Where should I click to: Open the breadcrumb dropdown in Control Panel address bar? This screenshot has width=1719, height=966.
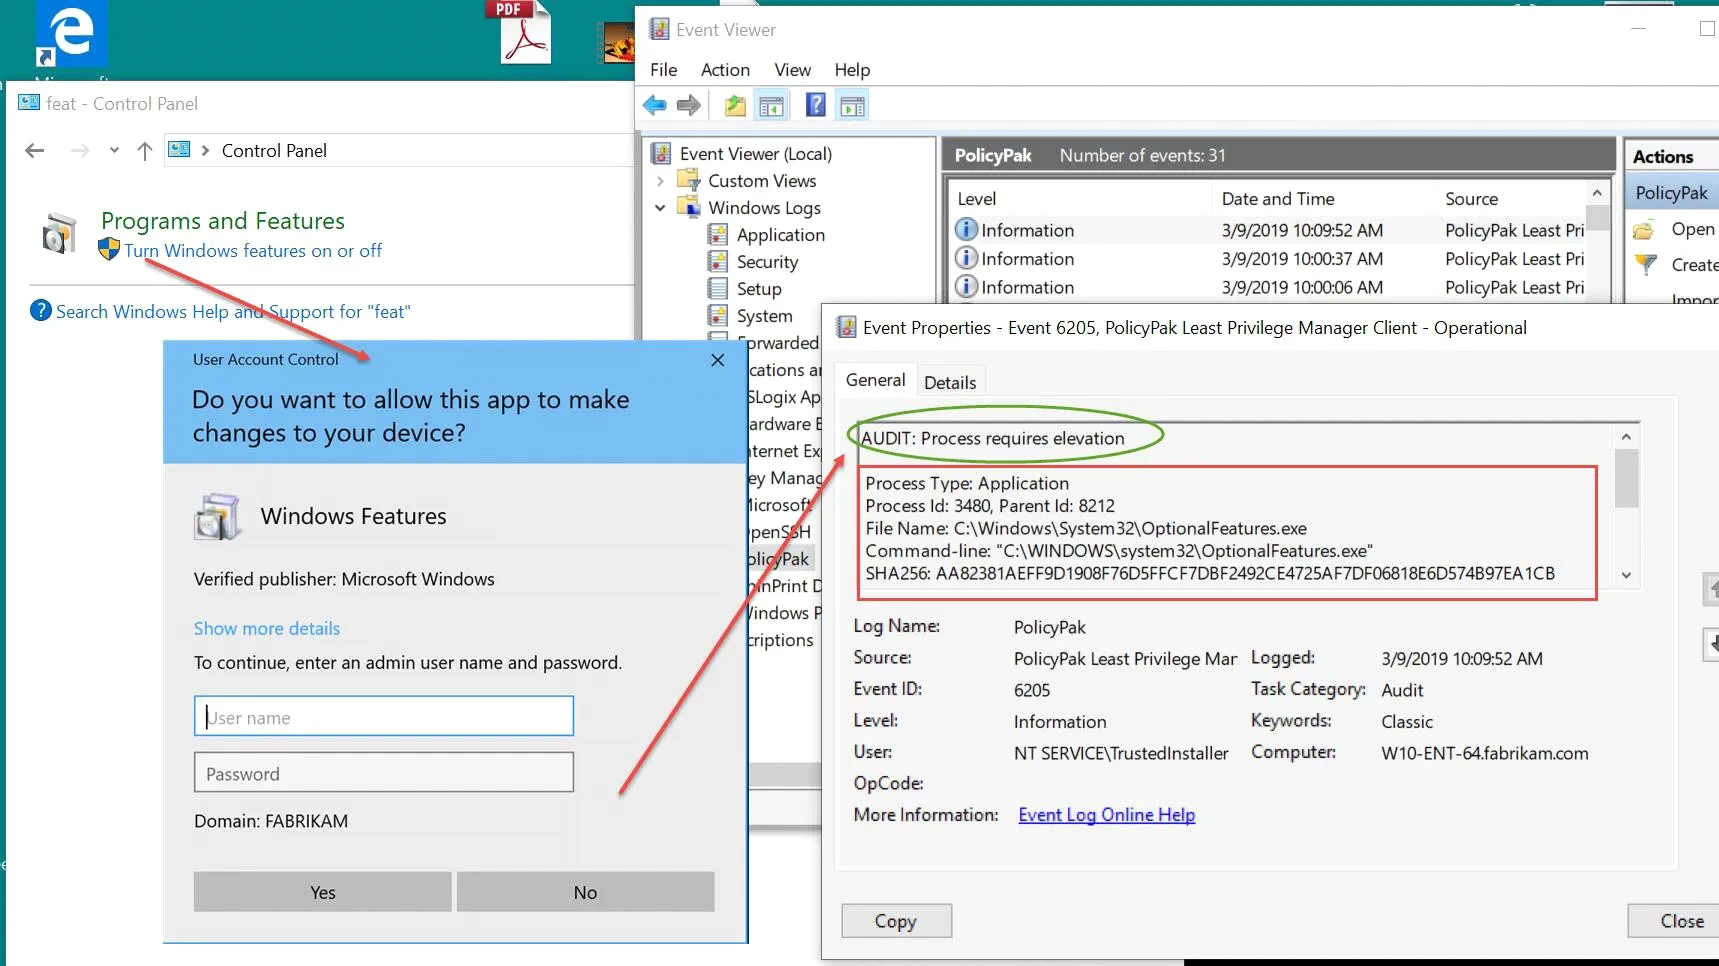[x=113, y=150]
